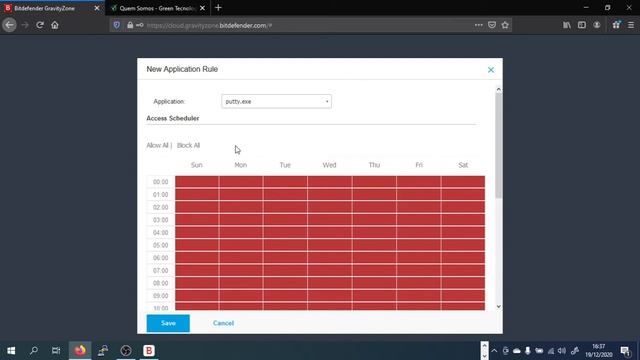Save the page to Pocket
Viewport: 640px width, 360px height.
click(x=492, y=25)
